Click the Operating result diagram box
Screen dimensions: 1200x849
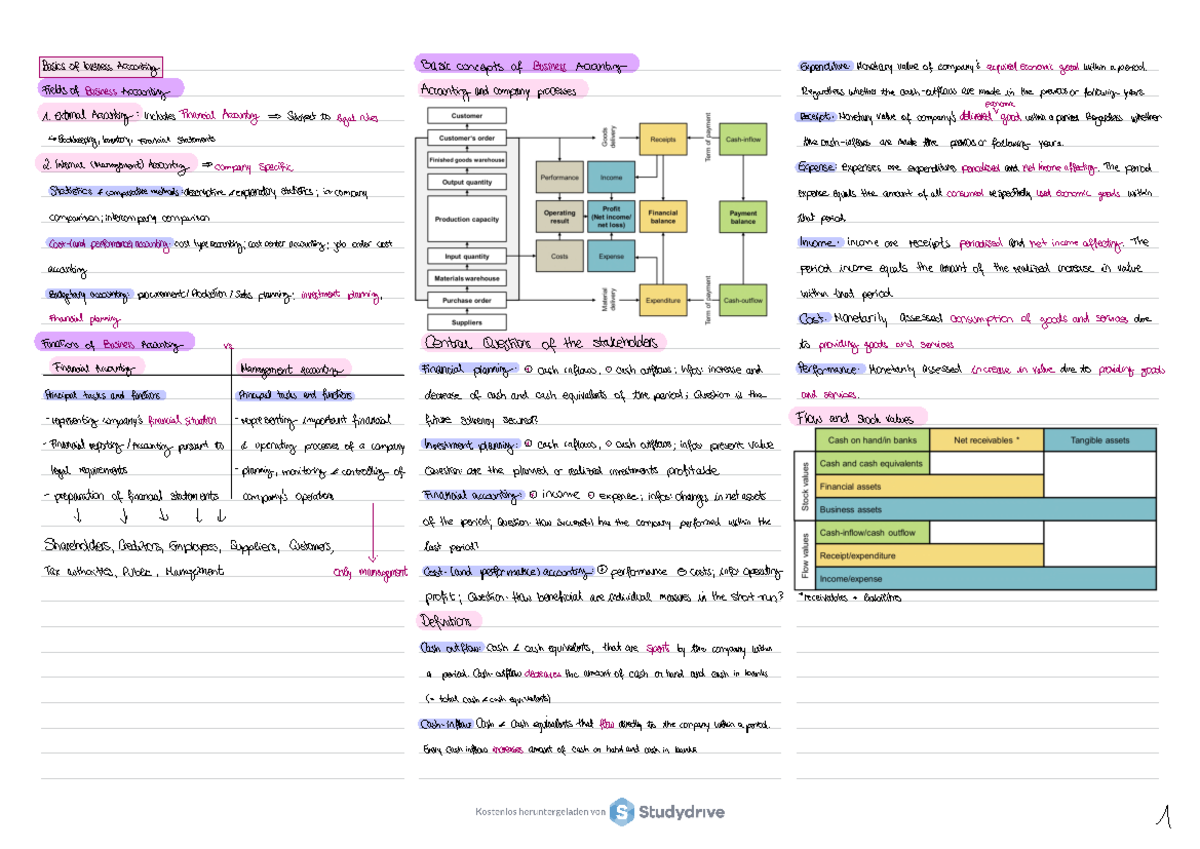tap(559, 217)
